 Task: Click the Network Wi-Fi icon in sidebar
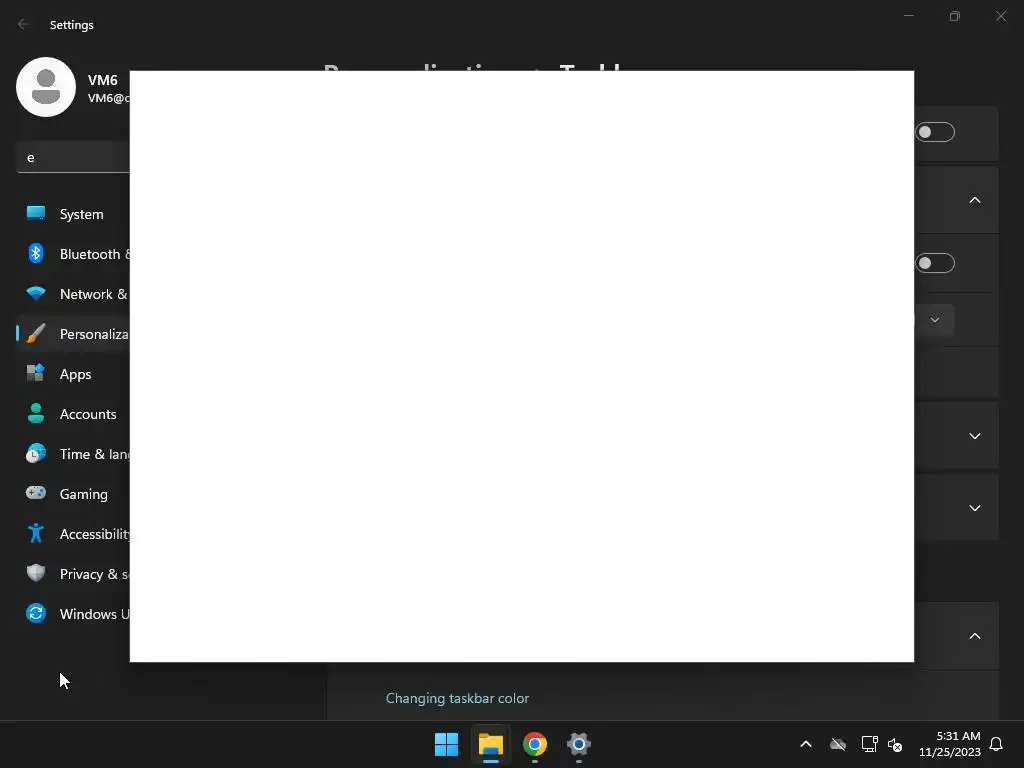click(36, 293)
